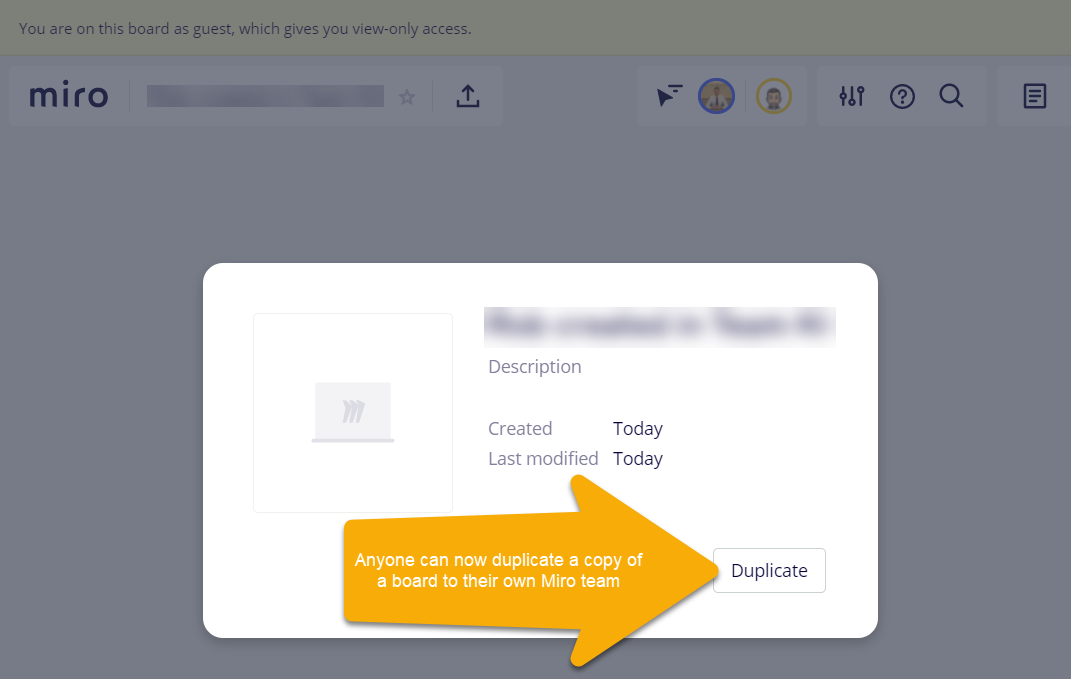This screenshot has width=1071, height=679.
Task: Open the export board upload icon
Action: [x=468, y=96]
